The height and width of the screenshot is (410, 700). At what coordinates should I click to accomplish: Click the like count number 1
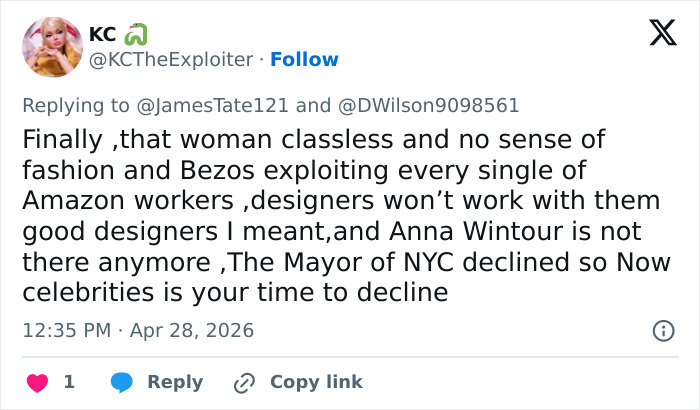click(69, 382)
